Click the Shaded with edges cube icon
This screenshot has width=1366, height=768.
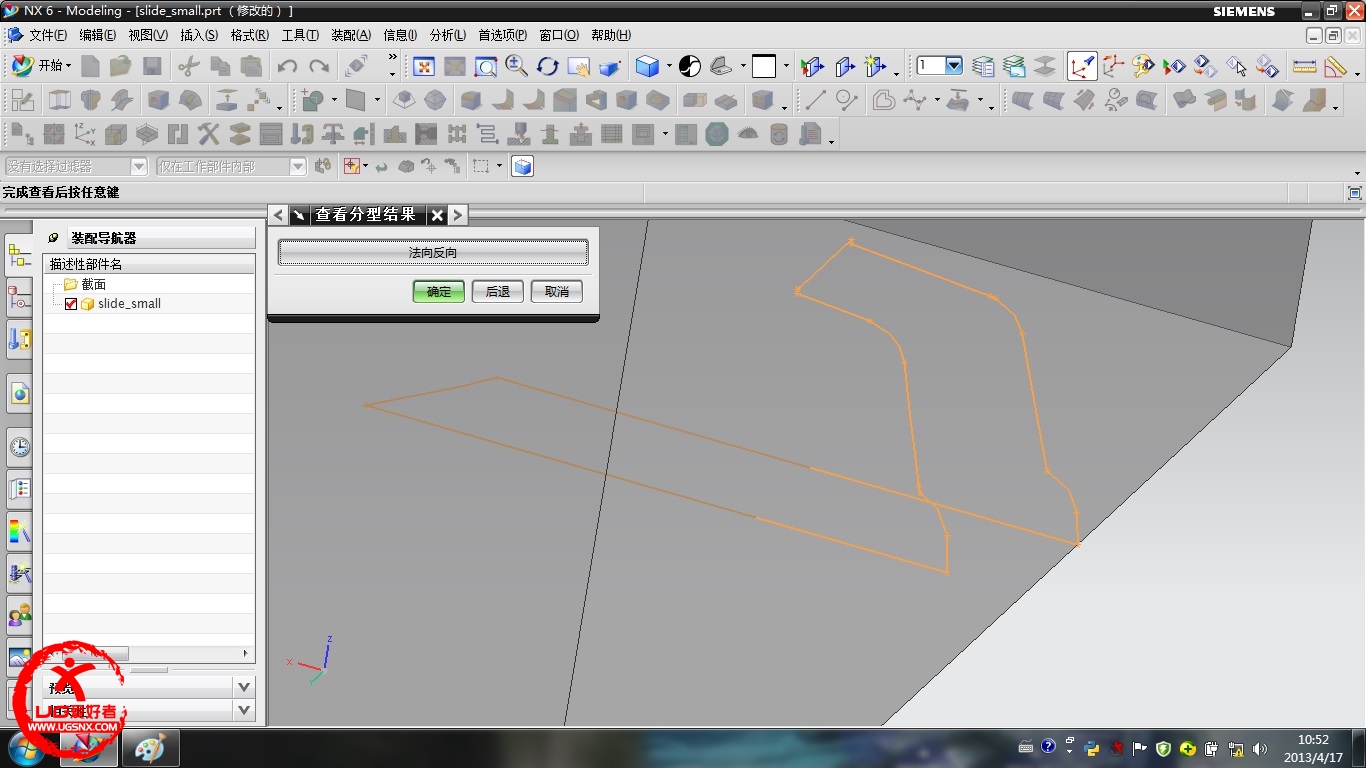click(647, 66)
